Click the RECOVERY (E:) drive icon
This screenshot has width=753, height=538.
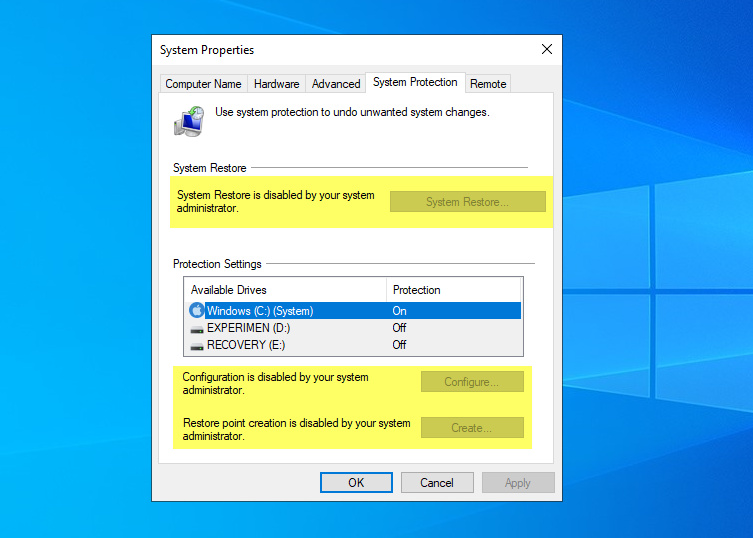tap(197, 345)
